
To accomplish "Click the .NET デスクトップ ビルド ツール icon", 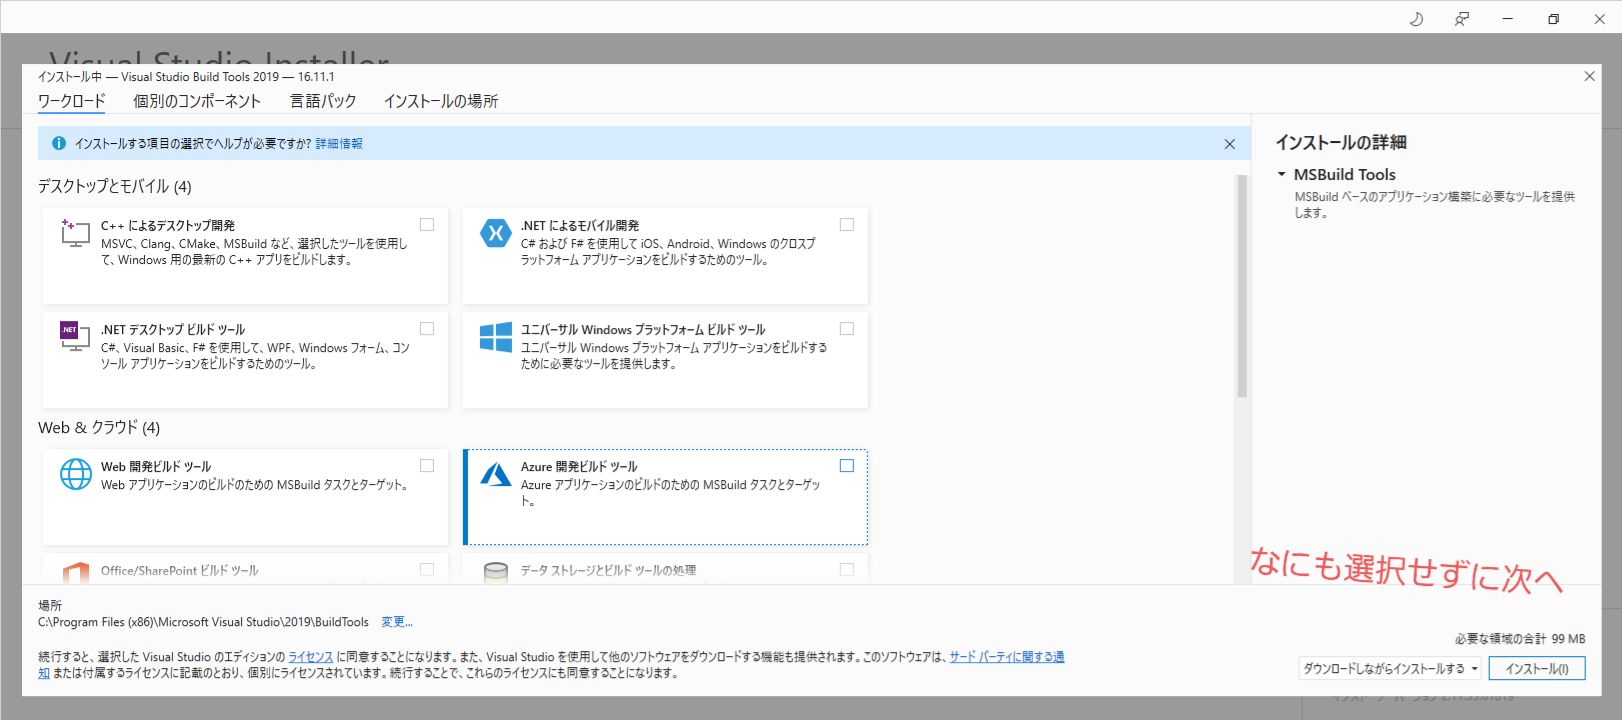I will click(x=75, y=337).
